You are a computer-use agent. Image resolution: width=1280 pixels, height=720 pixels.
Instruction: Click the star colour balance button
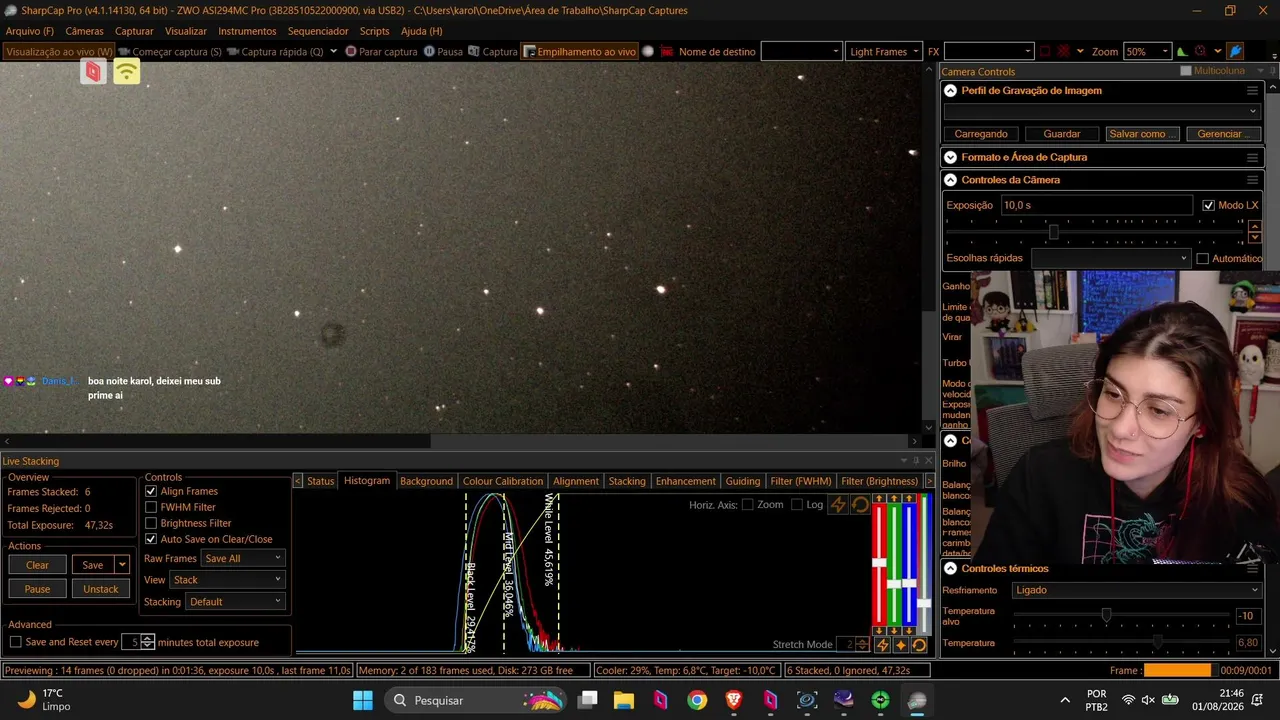(901, 645)
